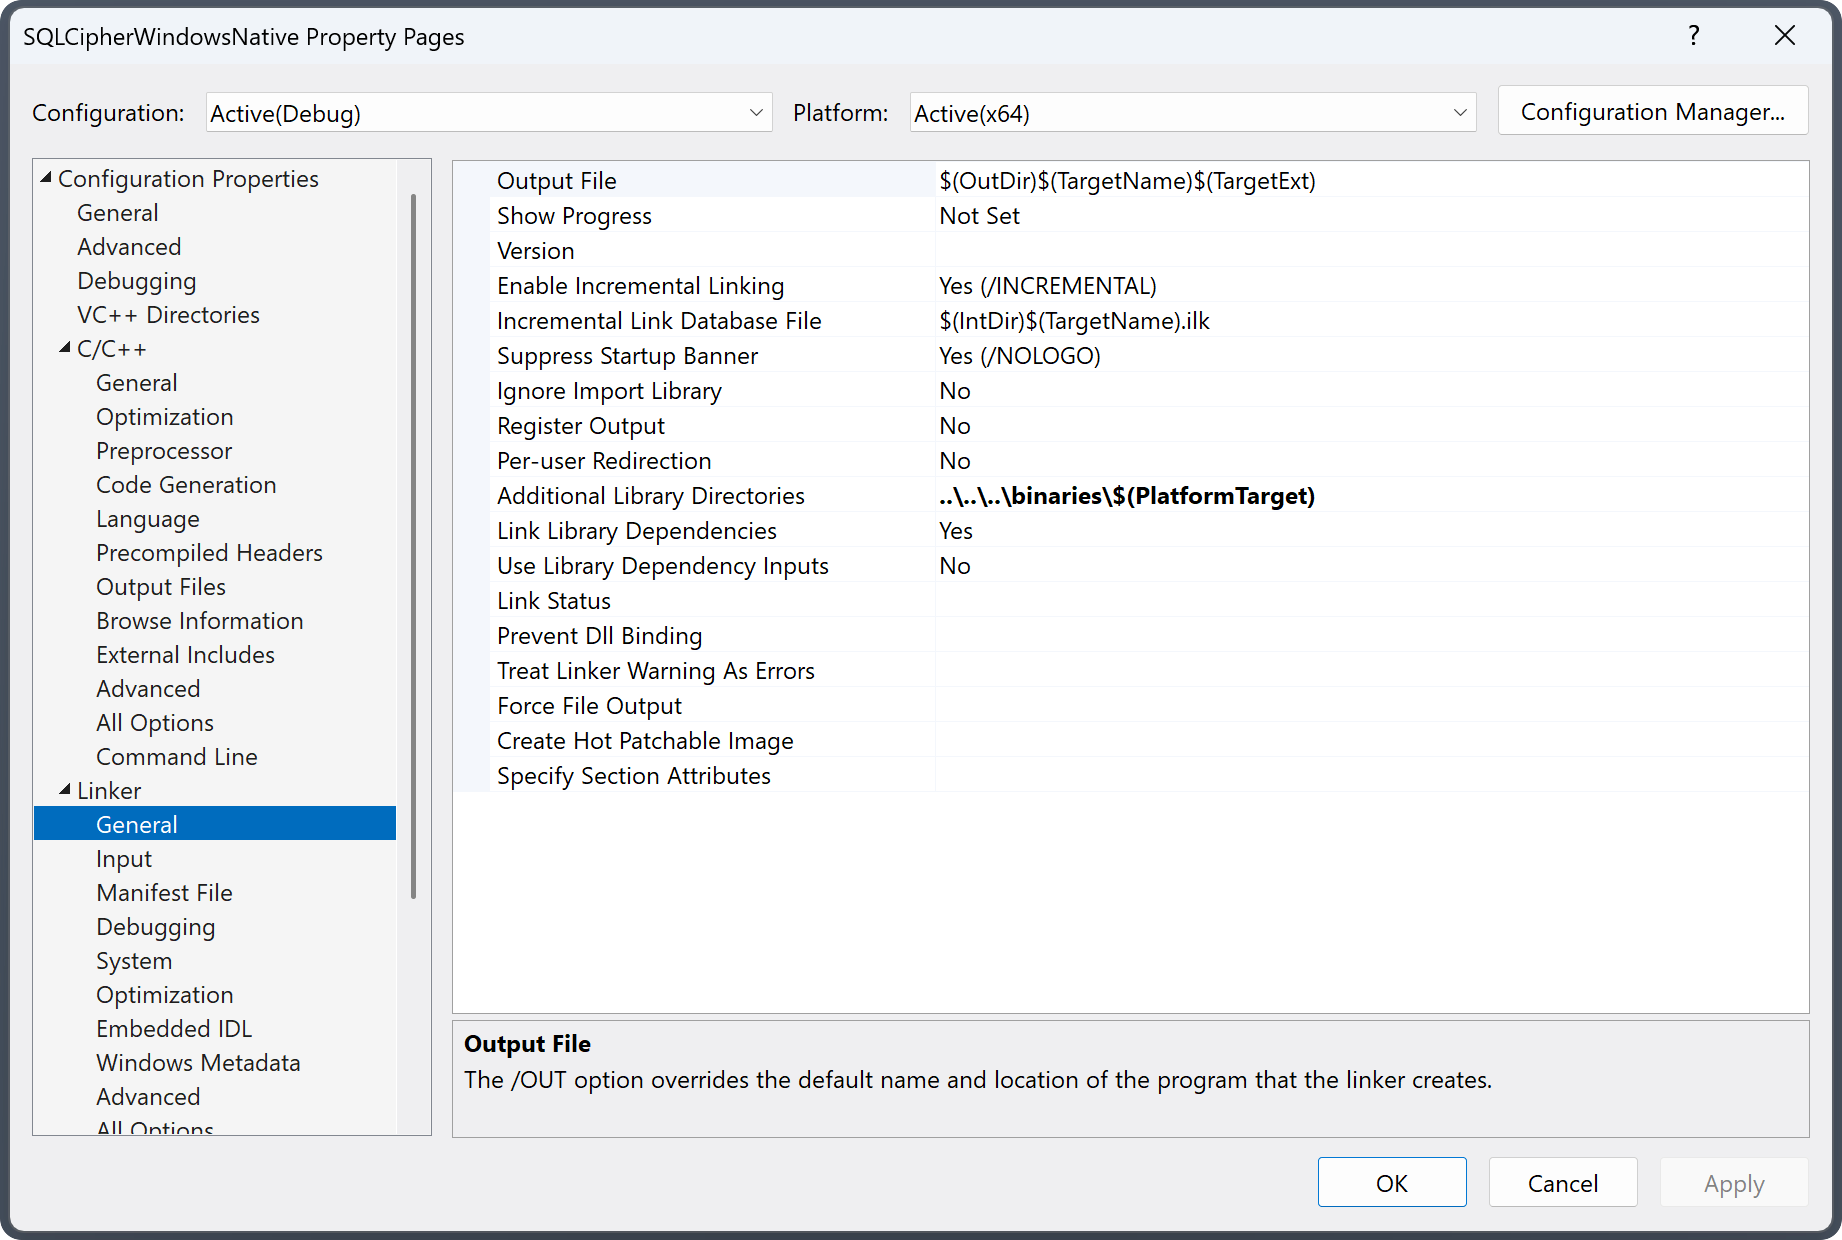Select Enable Incremental Linking property
Image resolution: width=1842 pixels, height=1240 pixels.
click(x=640, y=286)
